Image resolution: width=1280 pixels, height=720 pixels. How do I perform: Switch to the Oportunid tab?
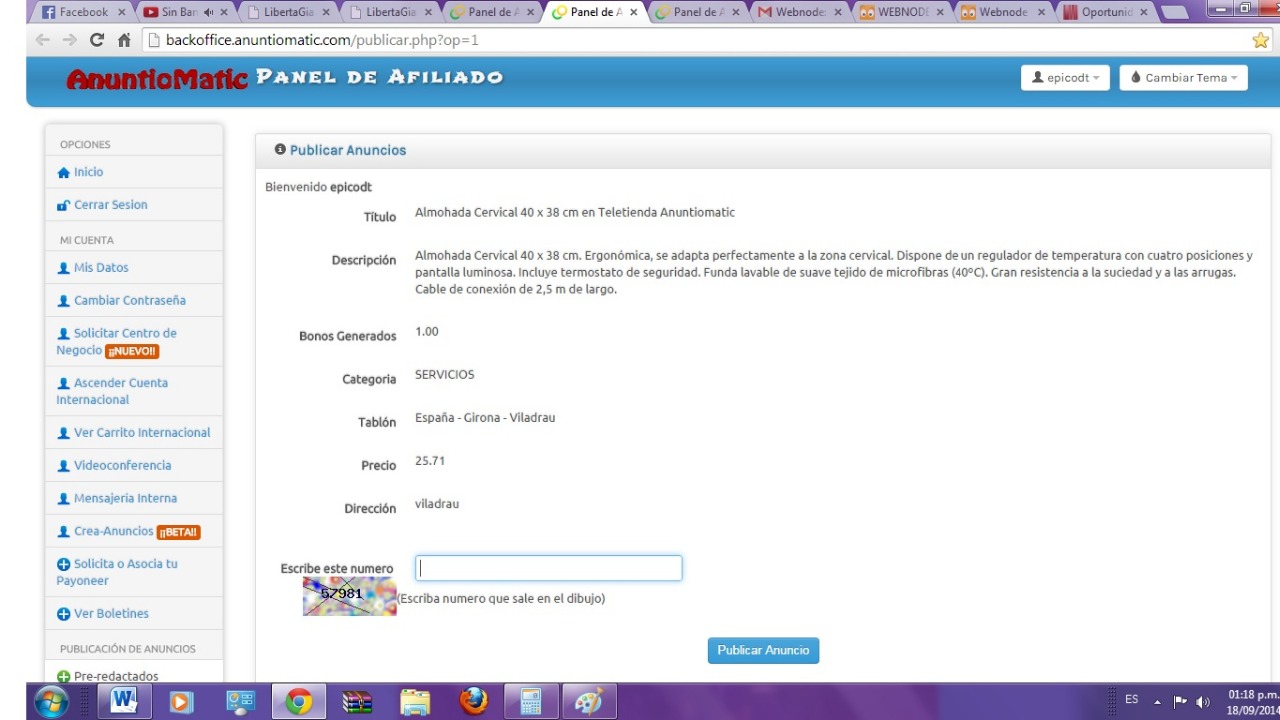pos(1106,12)
